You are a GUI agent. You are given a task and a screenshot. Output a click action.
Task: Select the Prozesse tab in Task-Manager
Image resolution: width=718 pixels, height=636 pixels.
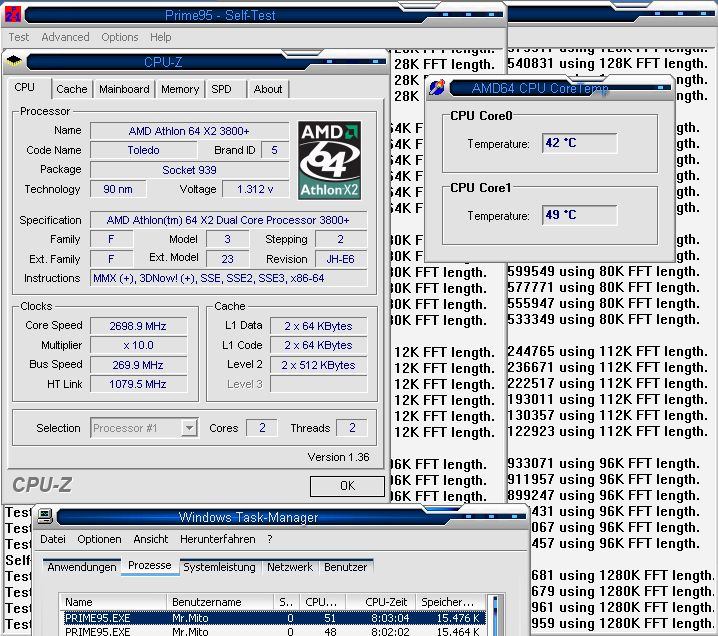(150, 565)
